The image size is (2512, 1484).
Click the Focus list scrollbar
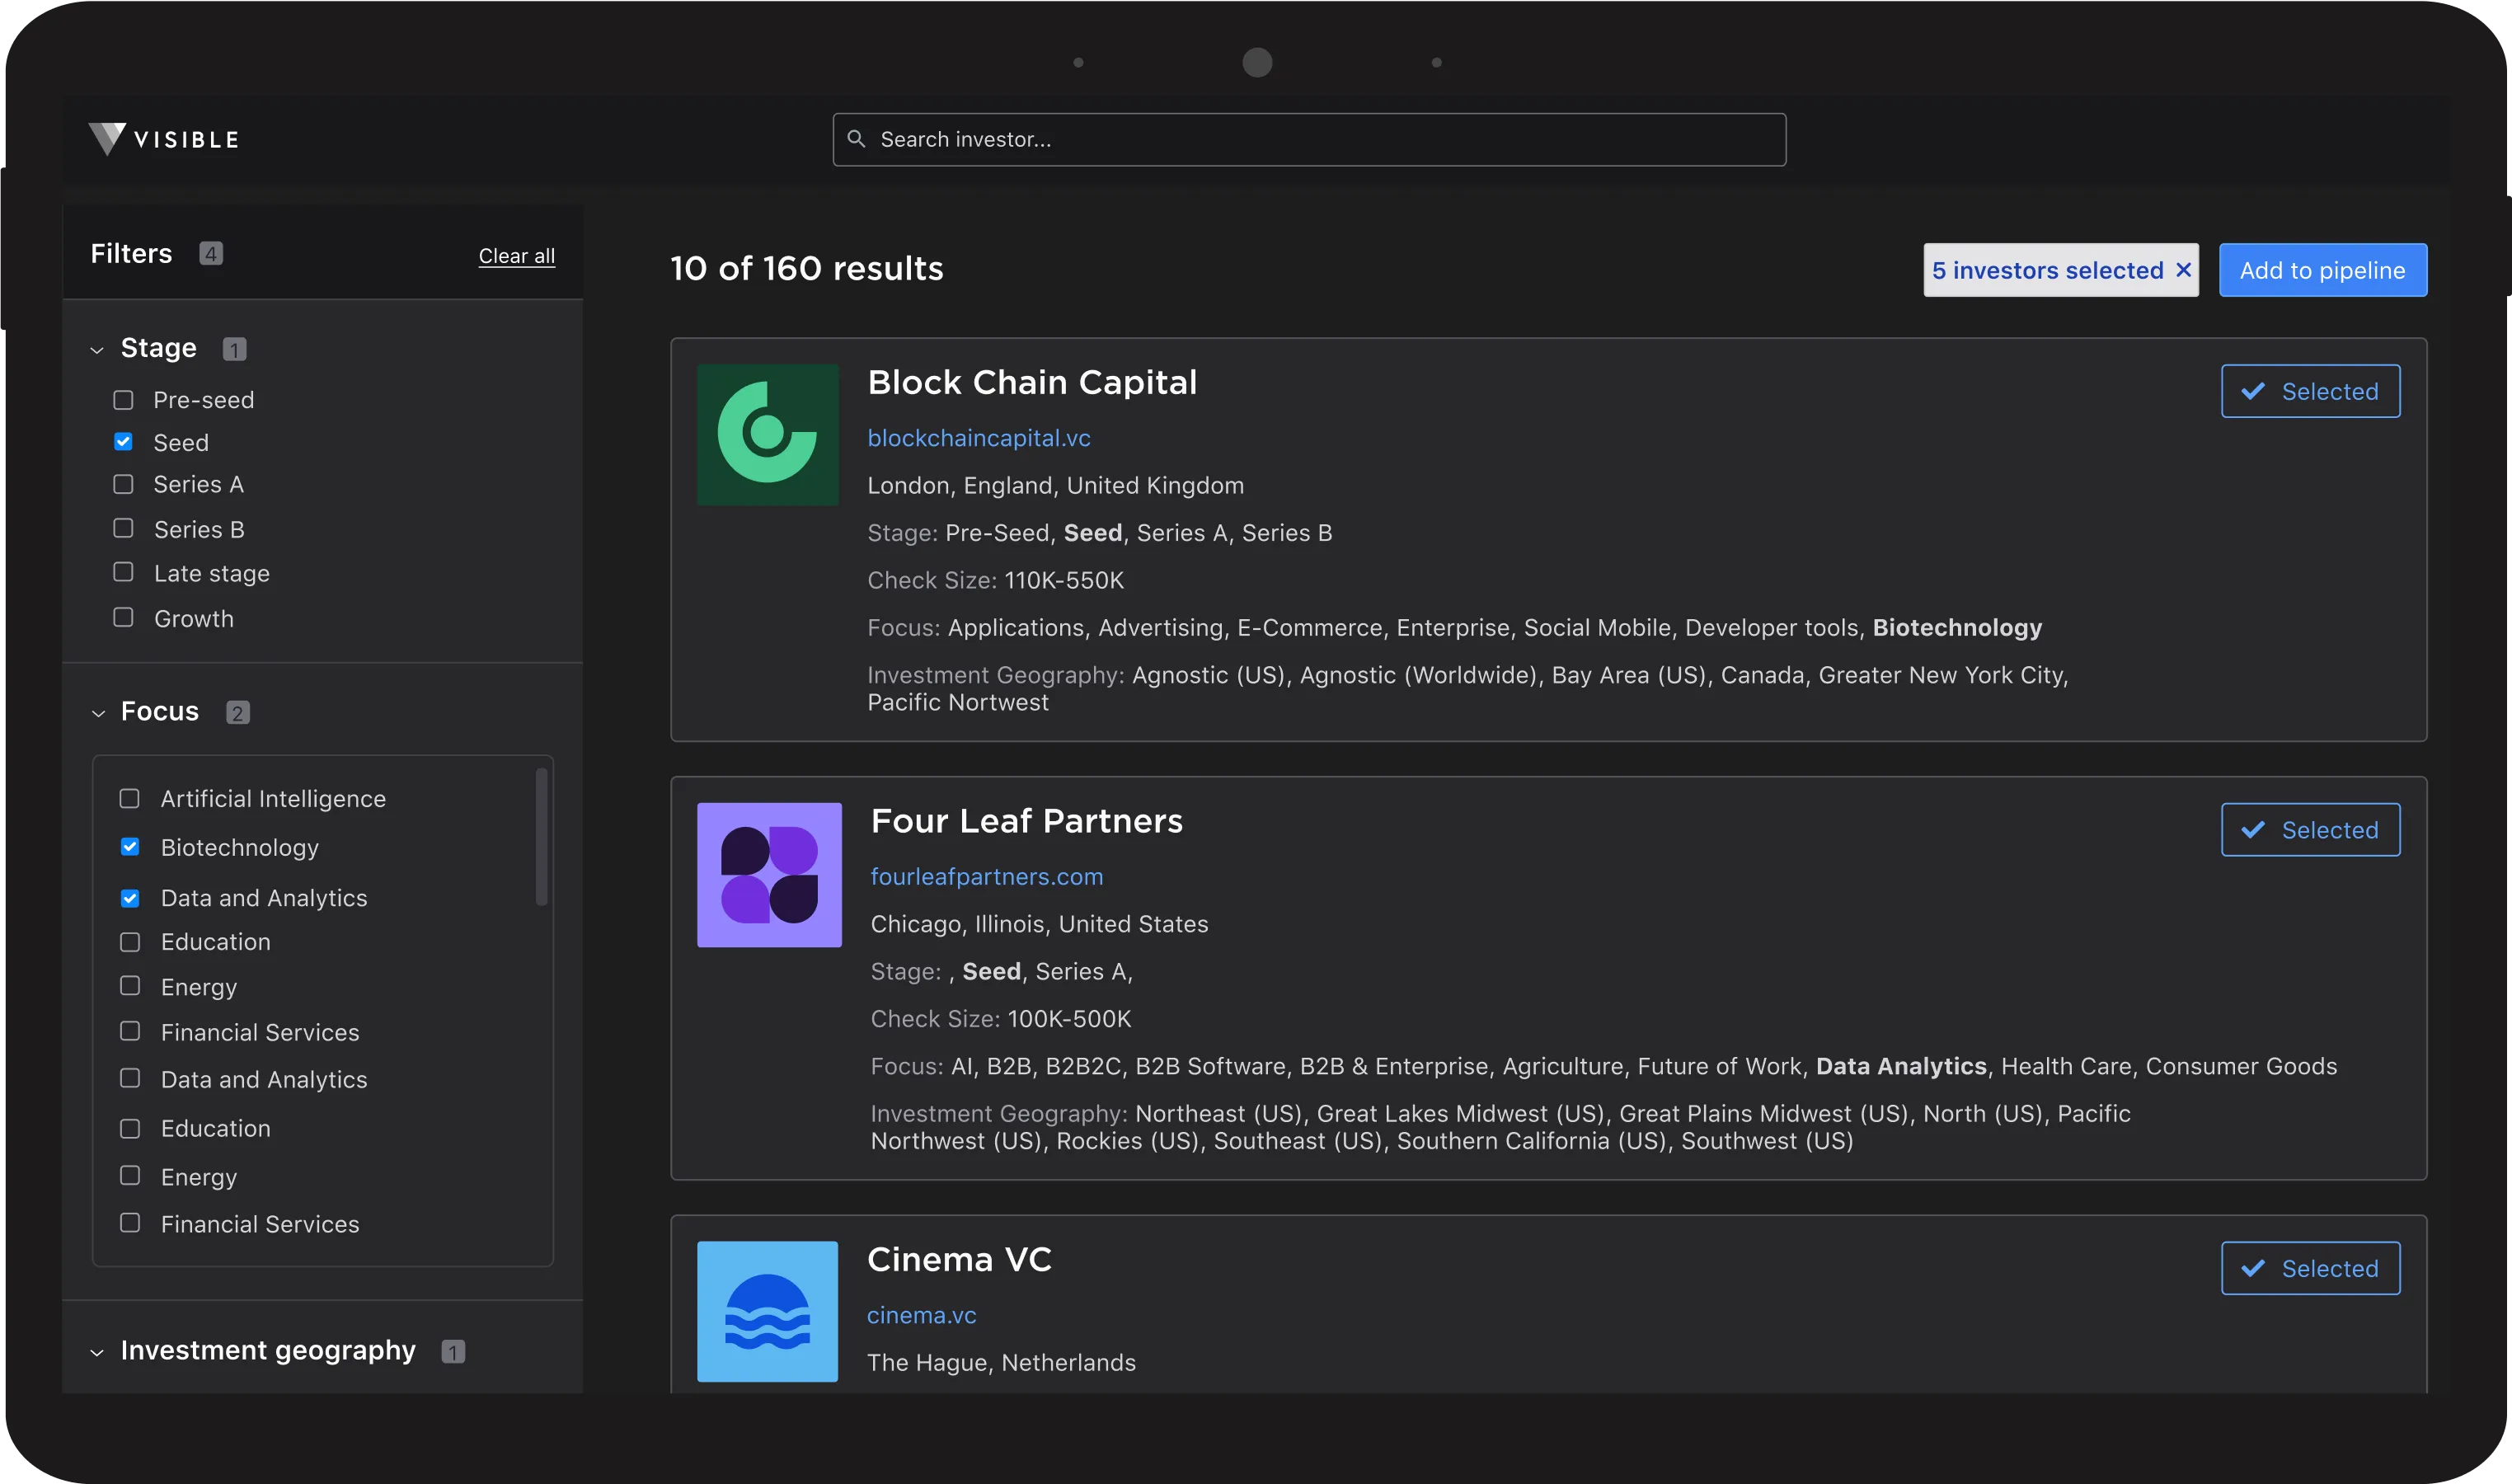(x=541, y=836)
